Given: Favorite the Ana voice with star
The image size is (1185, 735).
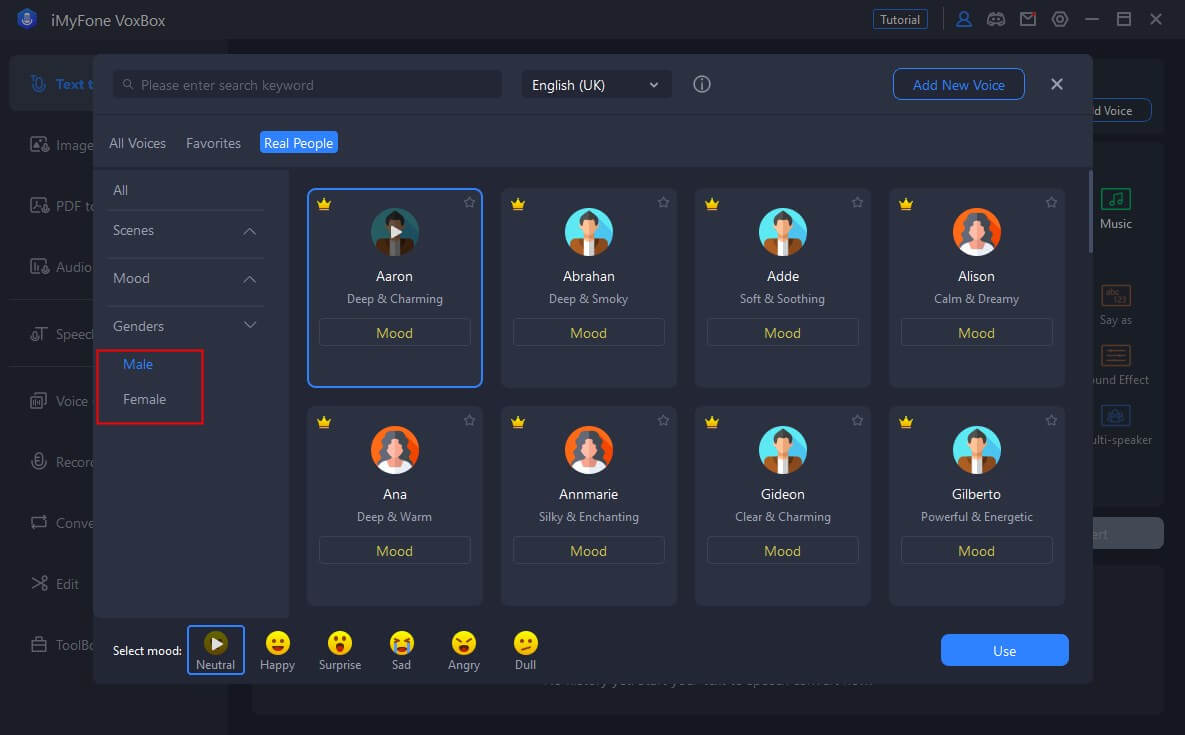Looking at the screenshot, I should [x=469, y=421].
